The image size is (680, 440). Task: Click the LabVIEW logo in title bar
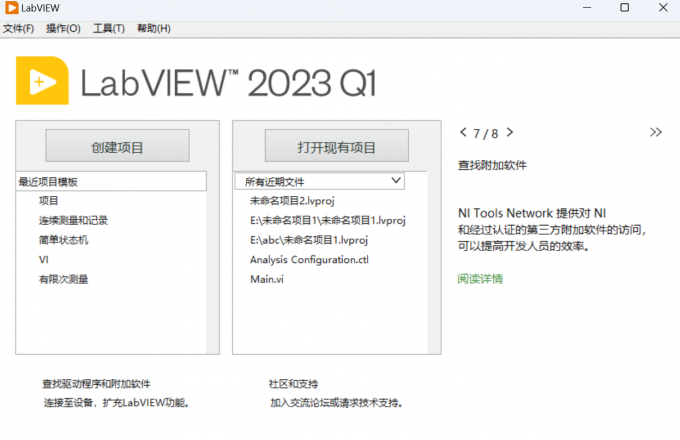click(x=11, y=8)
